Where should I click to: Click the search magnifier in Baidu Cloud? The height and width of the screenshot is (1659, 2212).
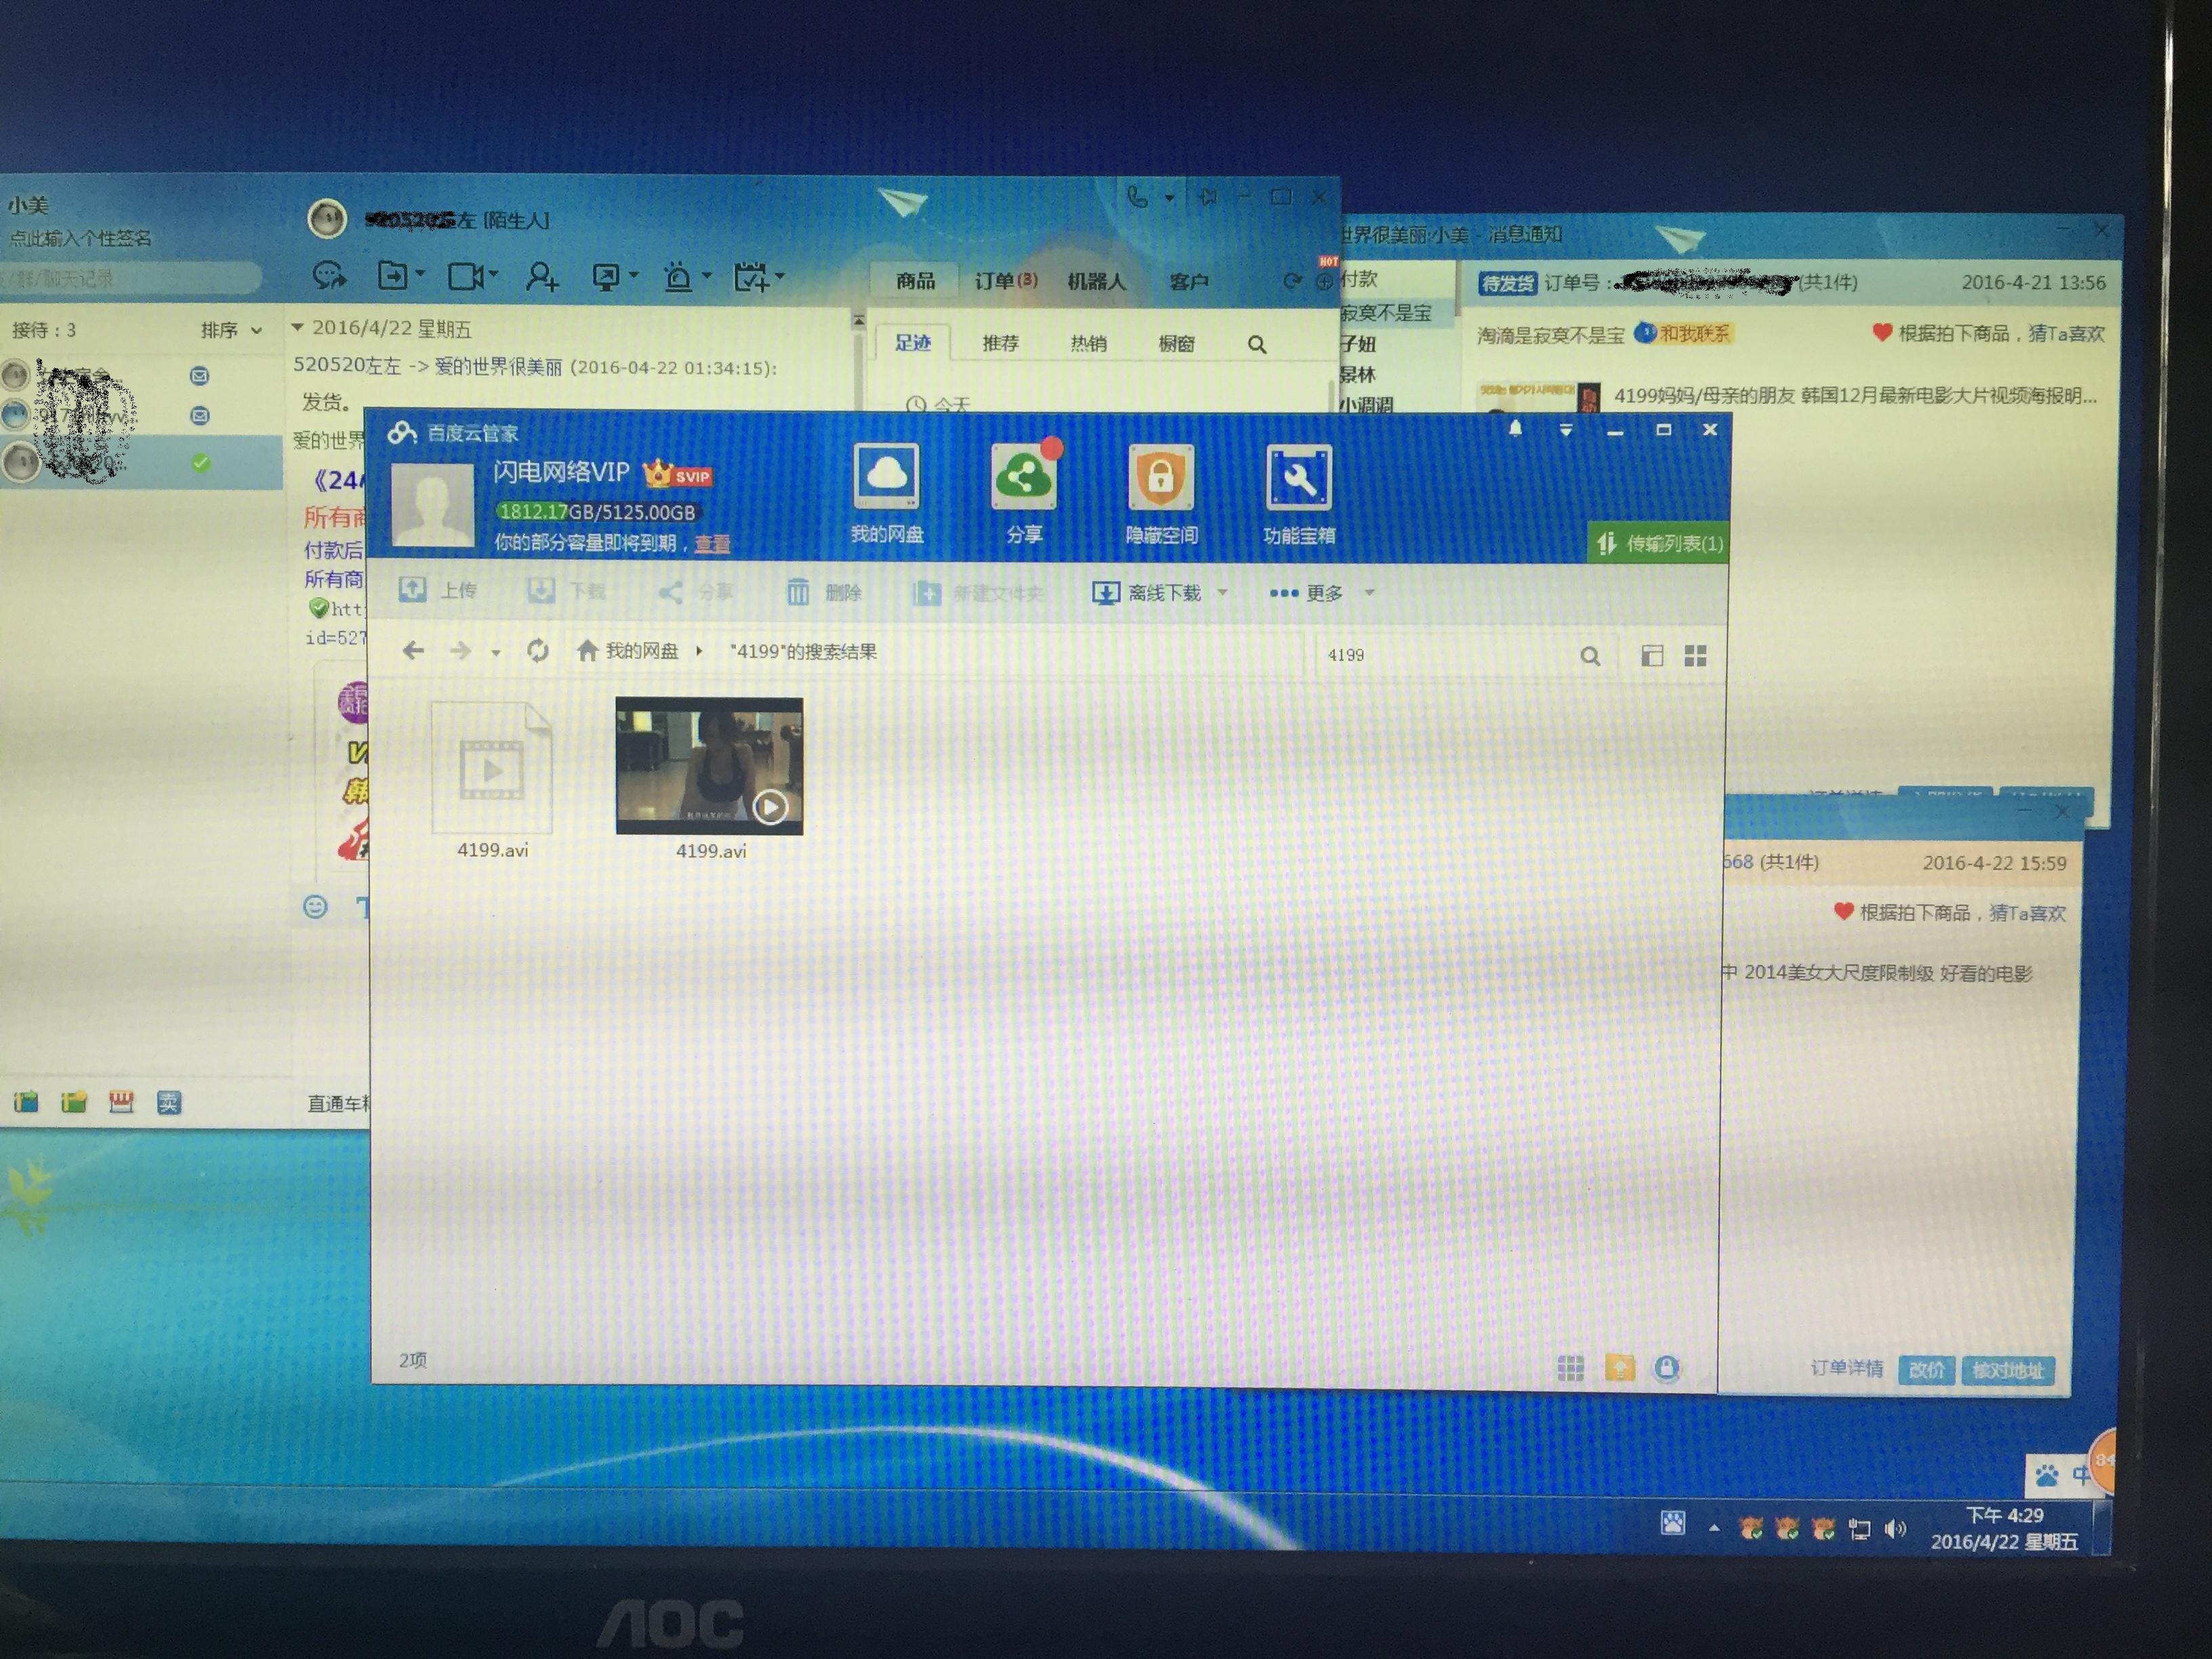point(1590,656)
